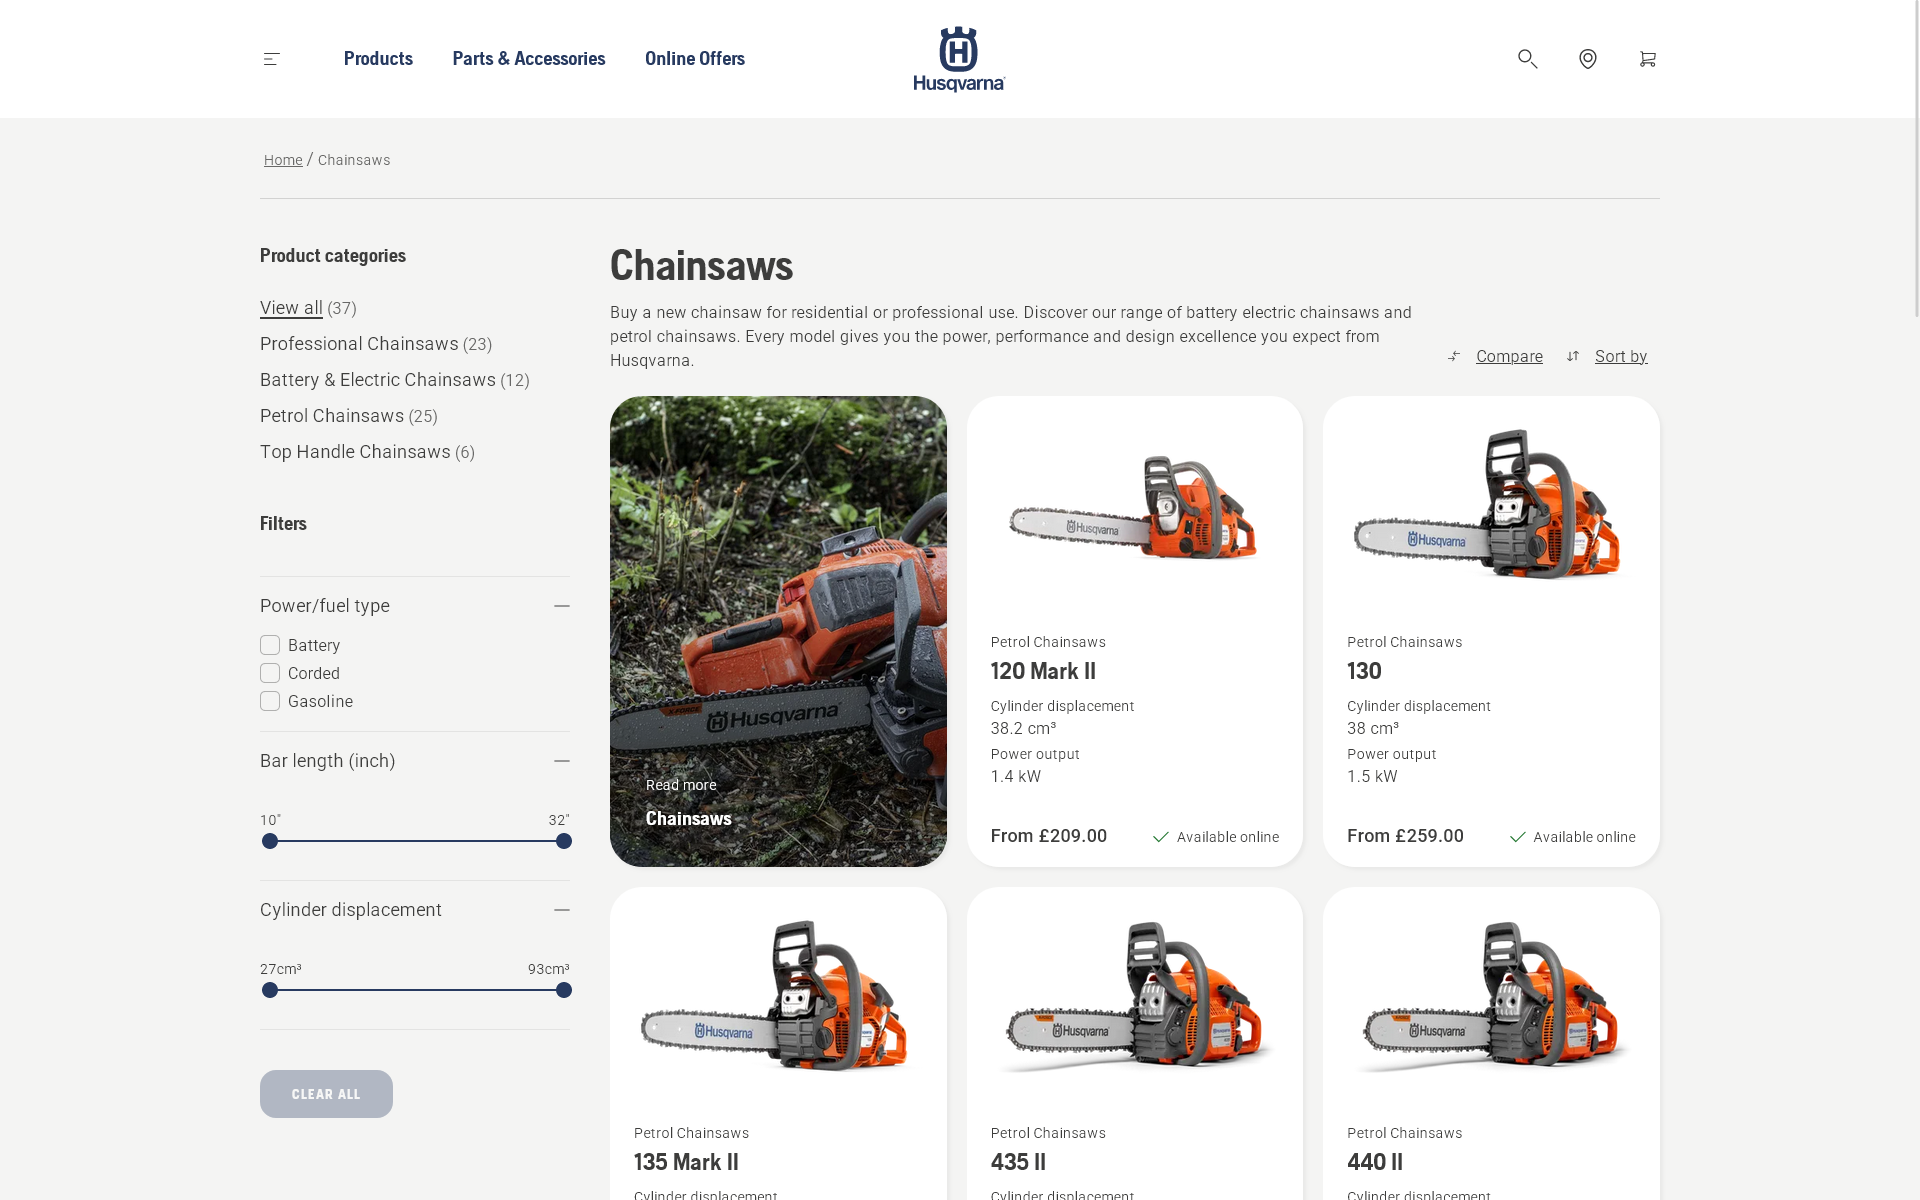Click the Husqvarna logo
1920x1200 pixels.
point(959,59)
